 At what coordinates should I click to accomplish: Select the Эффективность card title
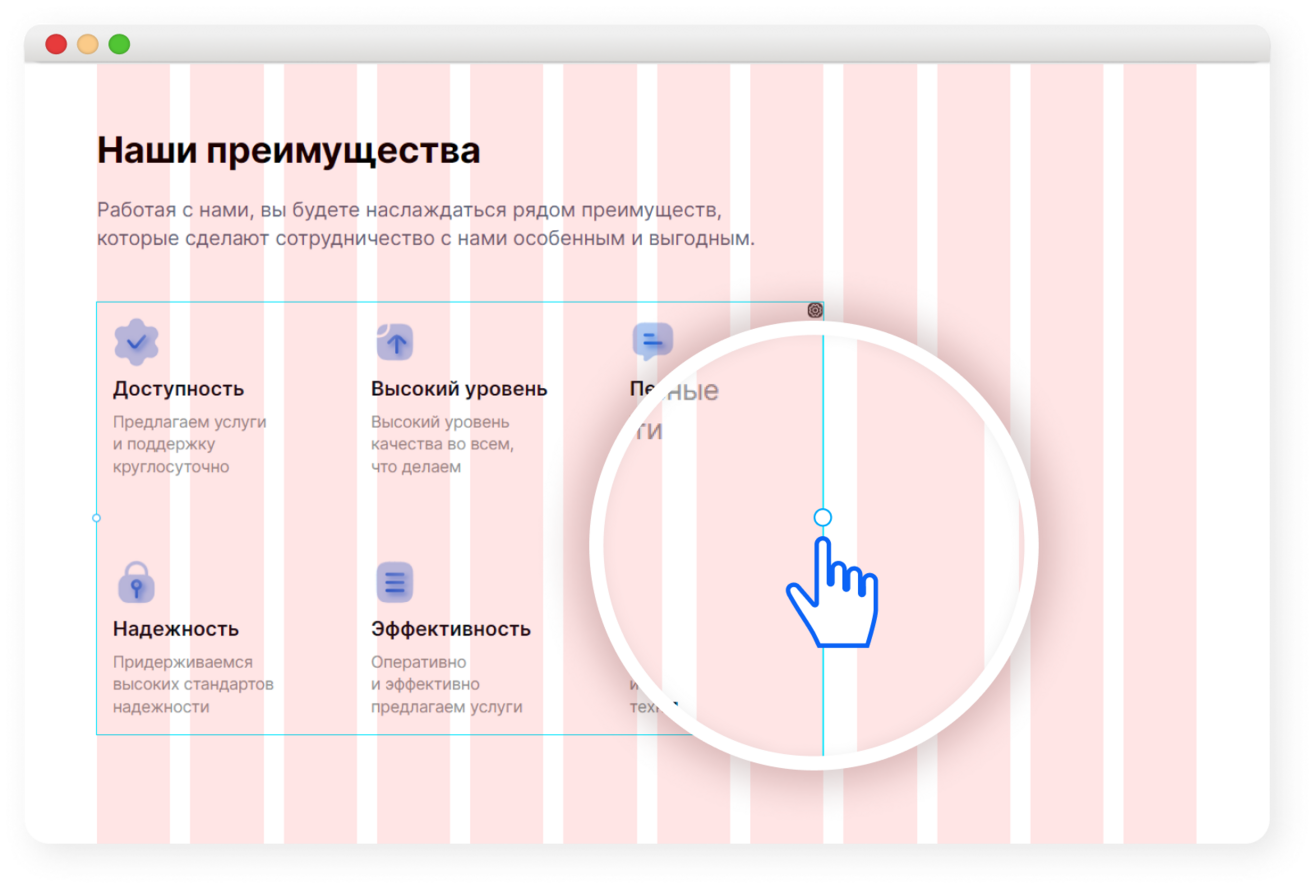451,629
